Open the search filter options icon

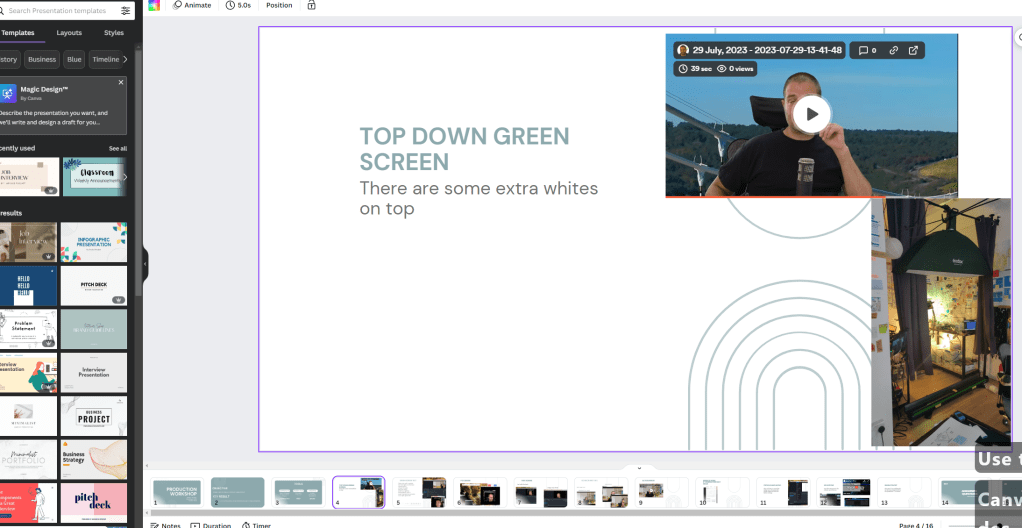click(126, 10)
